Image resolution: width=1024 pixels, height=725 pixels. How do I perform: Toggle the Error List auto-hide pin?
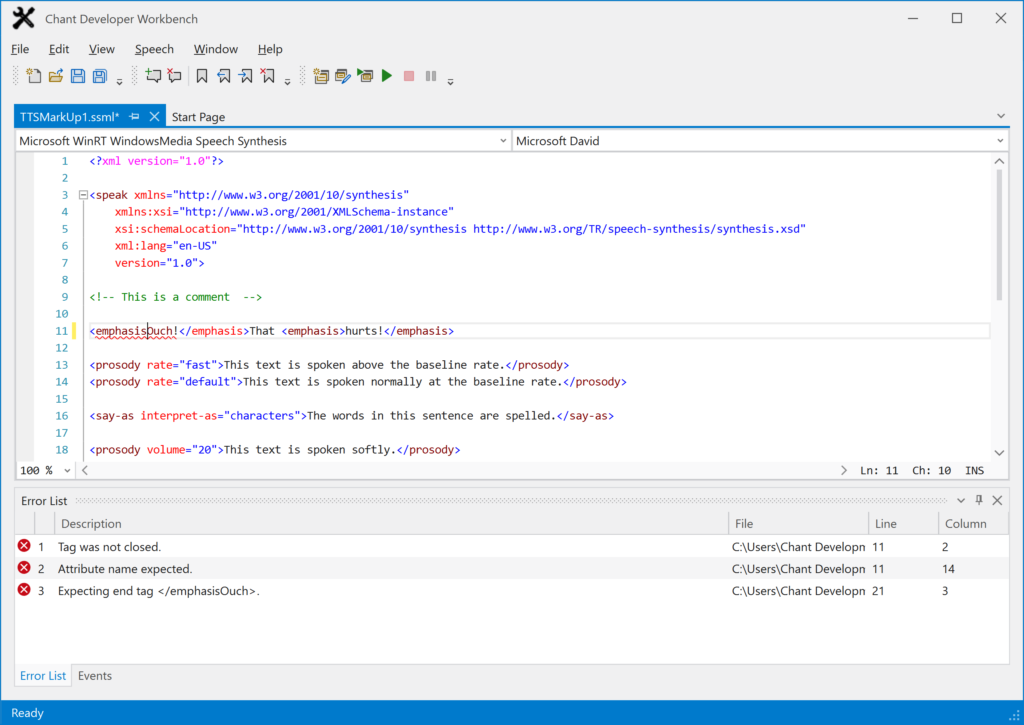click(x=979, y=500)
